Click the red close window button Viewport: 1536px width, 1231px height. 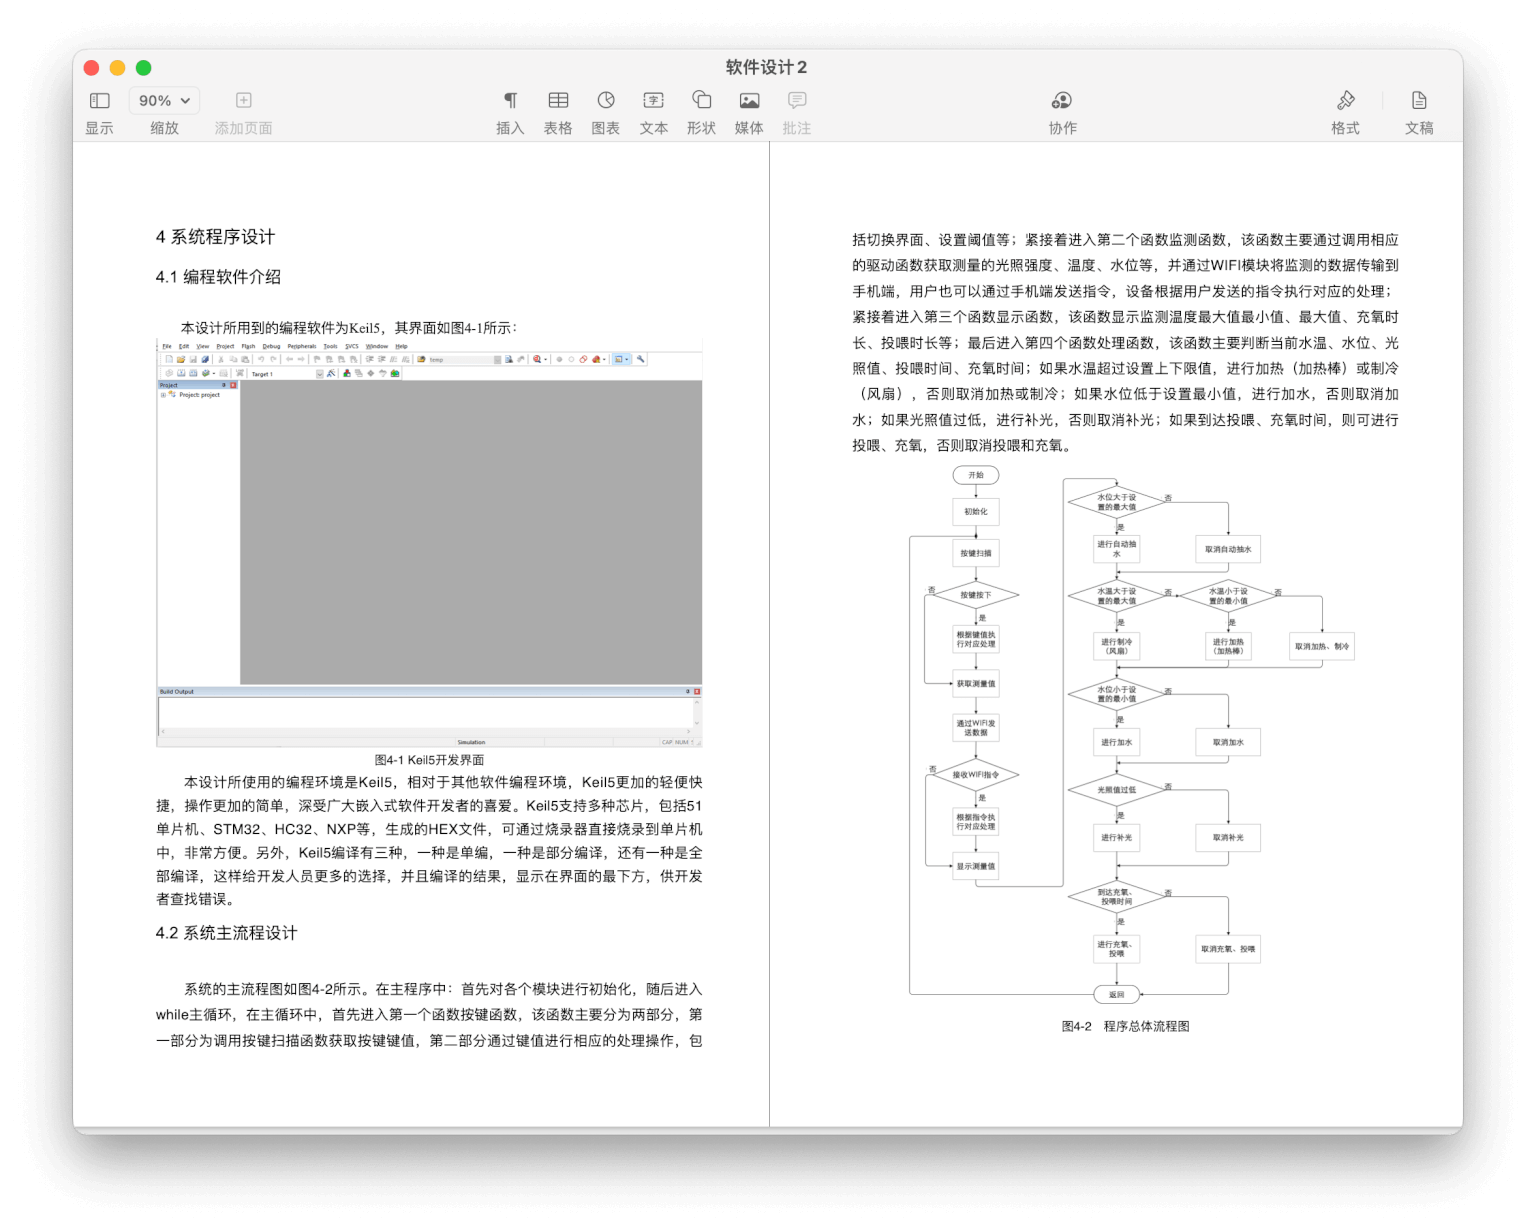point(91,67)
